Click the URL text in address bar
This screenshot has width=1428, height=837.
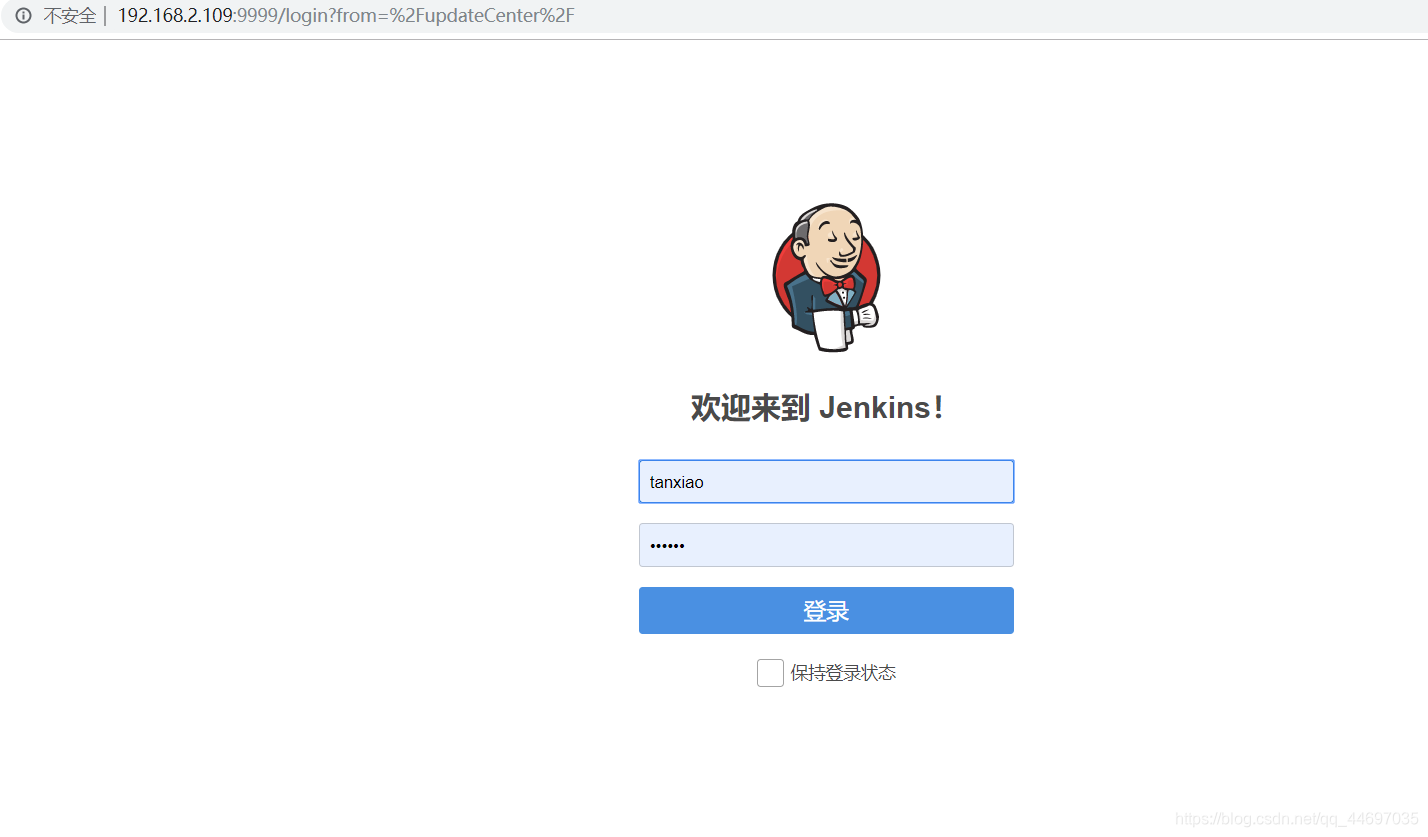coord(346,16)
